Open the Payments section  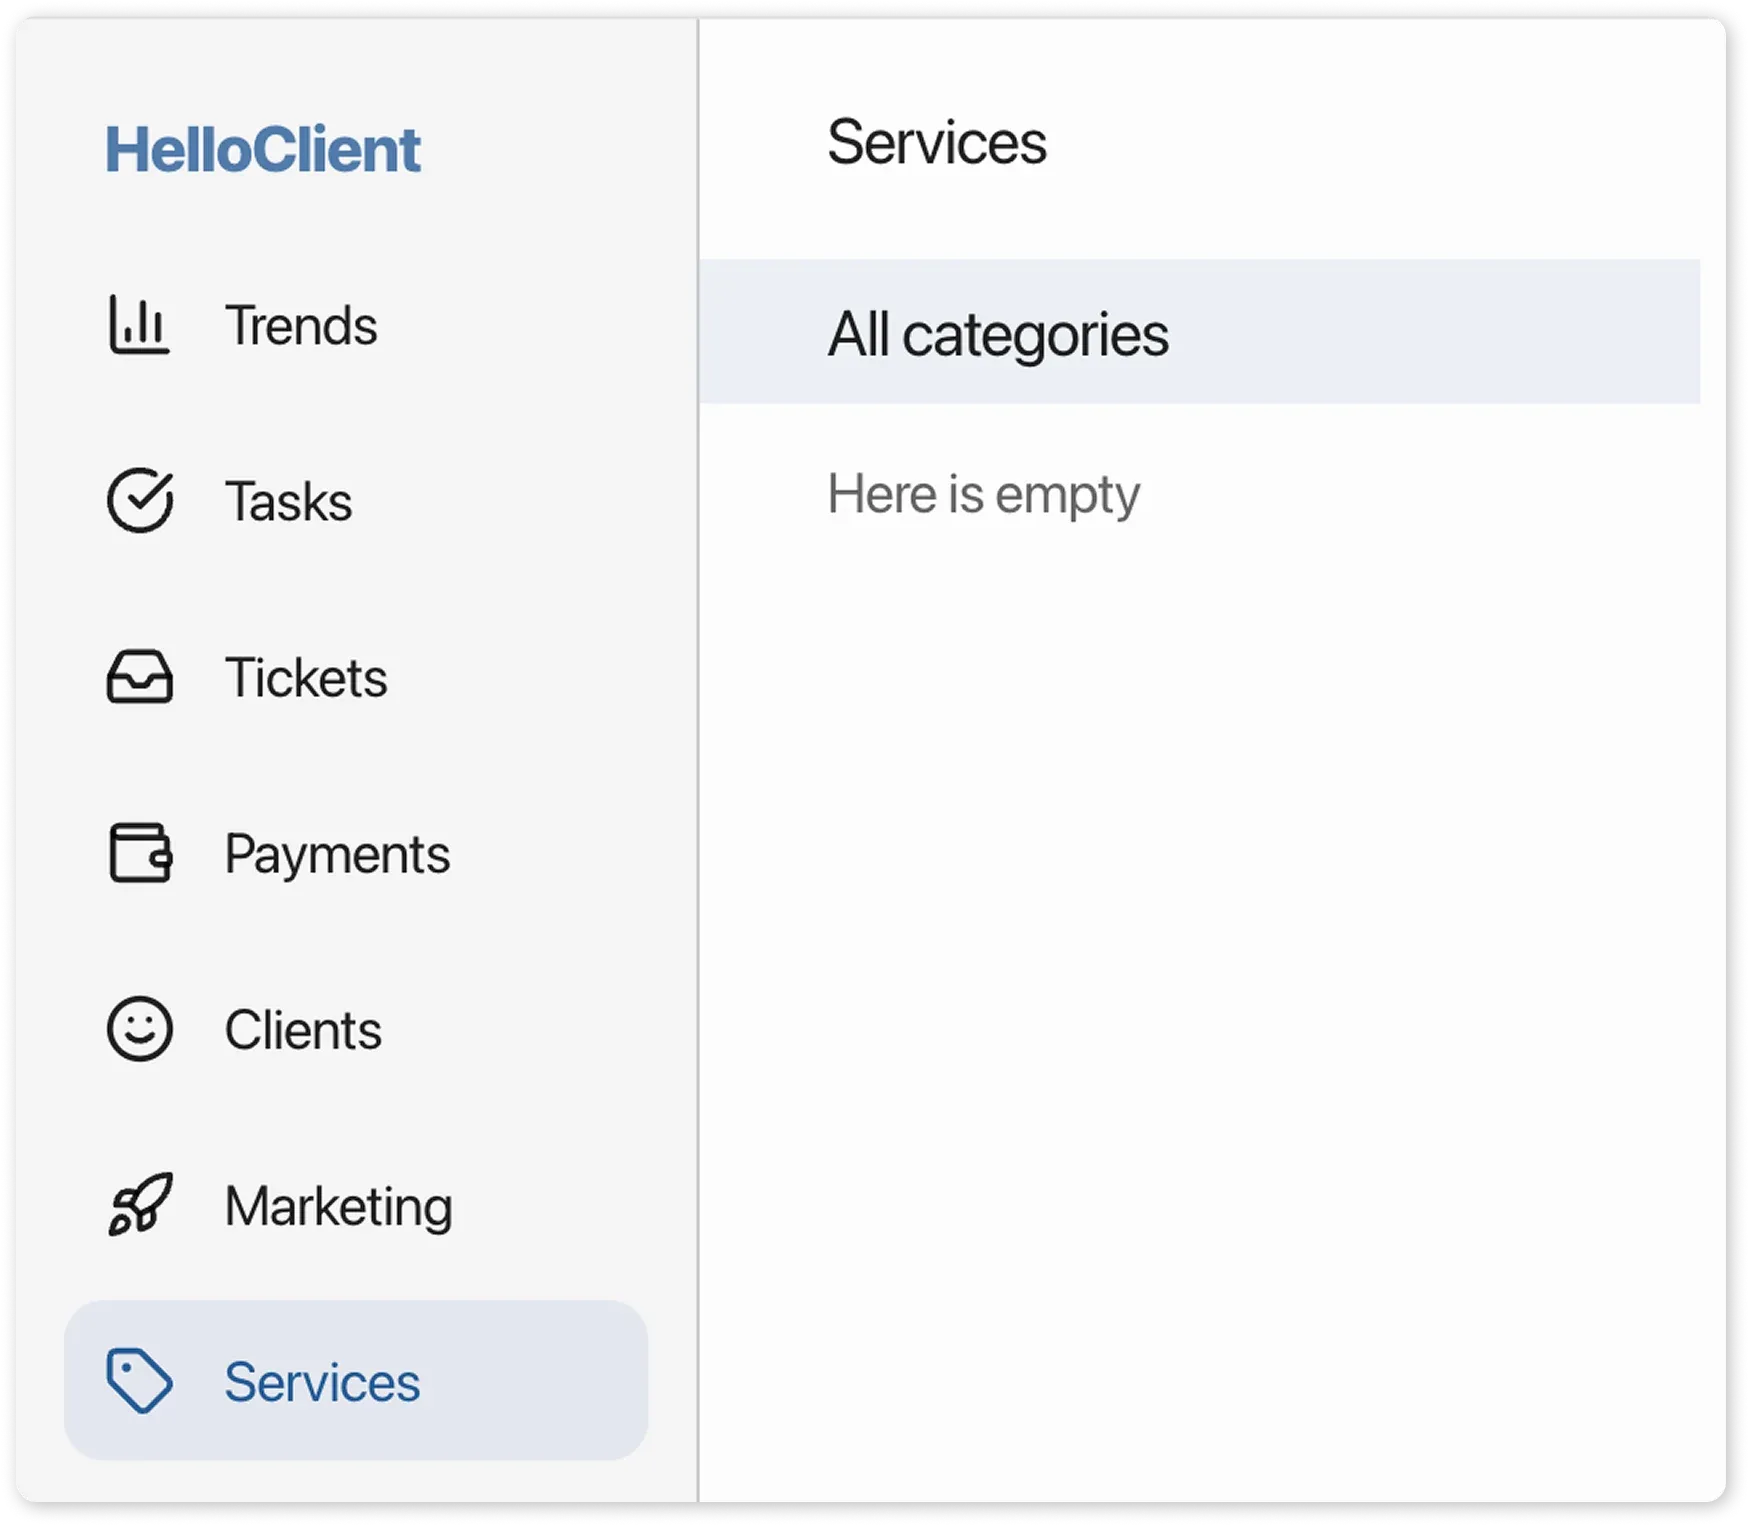point(336,854)
